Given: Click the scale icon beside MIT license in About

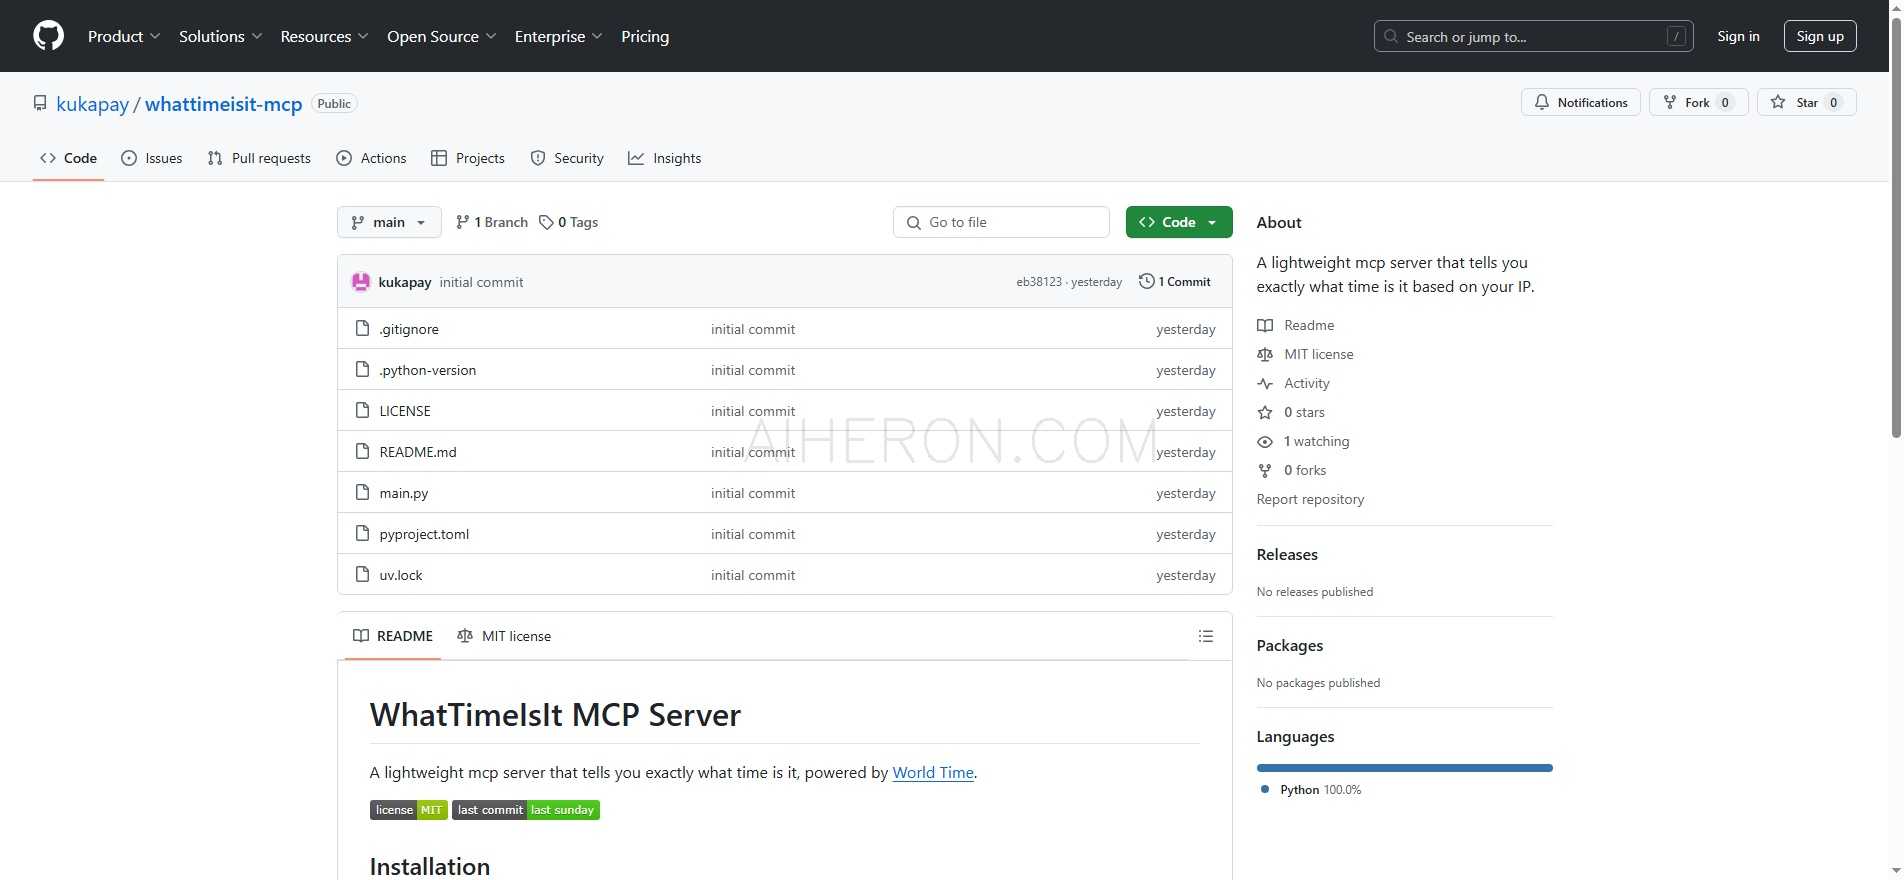Looking at the screenshot, I should click(1265, 354).
